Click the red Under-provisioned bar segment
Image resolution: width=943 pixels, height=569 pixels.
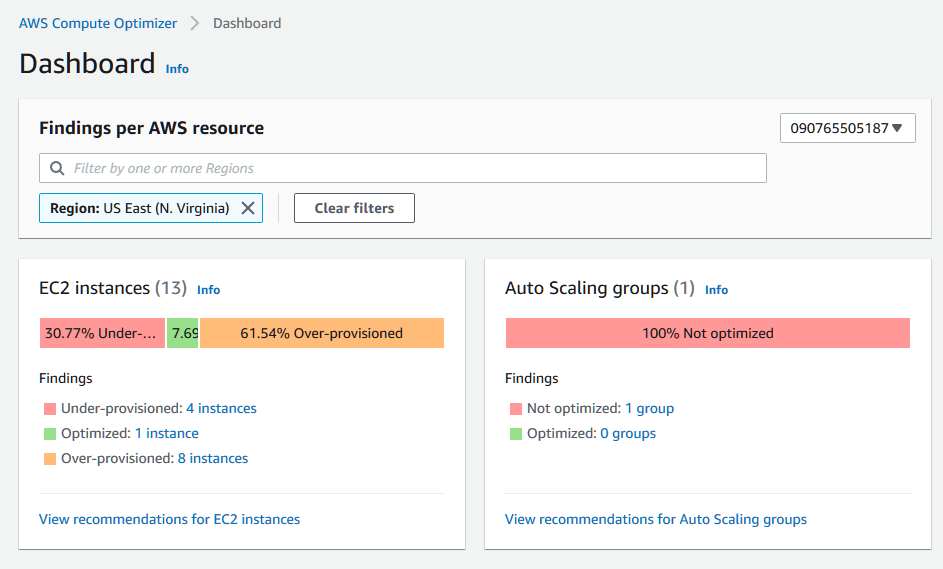pyautogui.click(x=102, y=333)
